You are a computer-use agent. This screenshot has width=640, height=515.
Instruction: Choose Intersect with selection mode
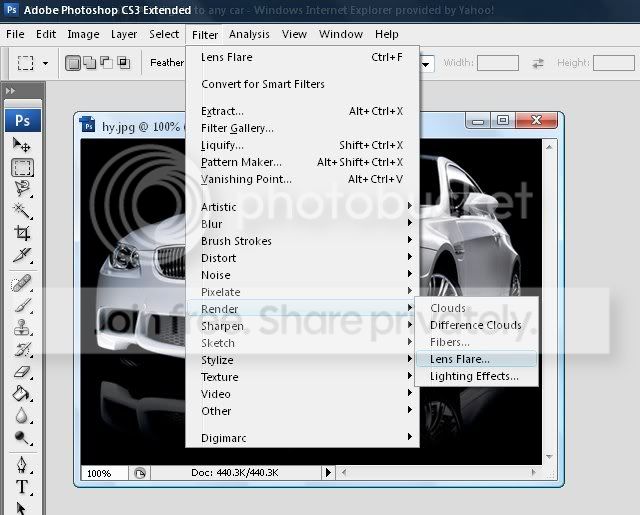[123, 63]
